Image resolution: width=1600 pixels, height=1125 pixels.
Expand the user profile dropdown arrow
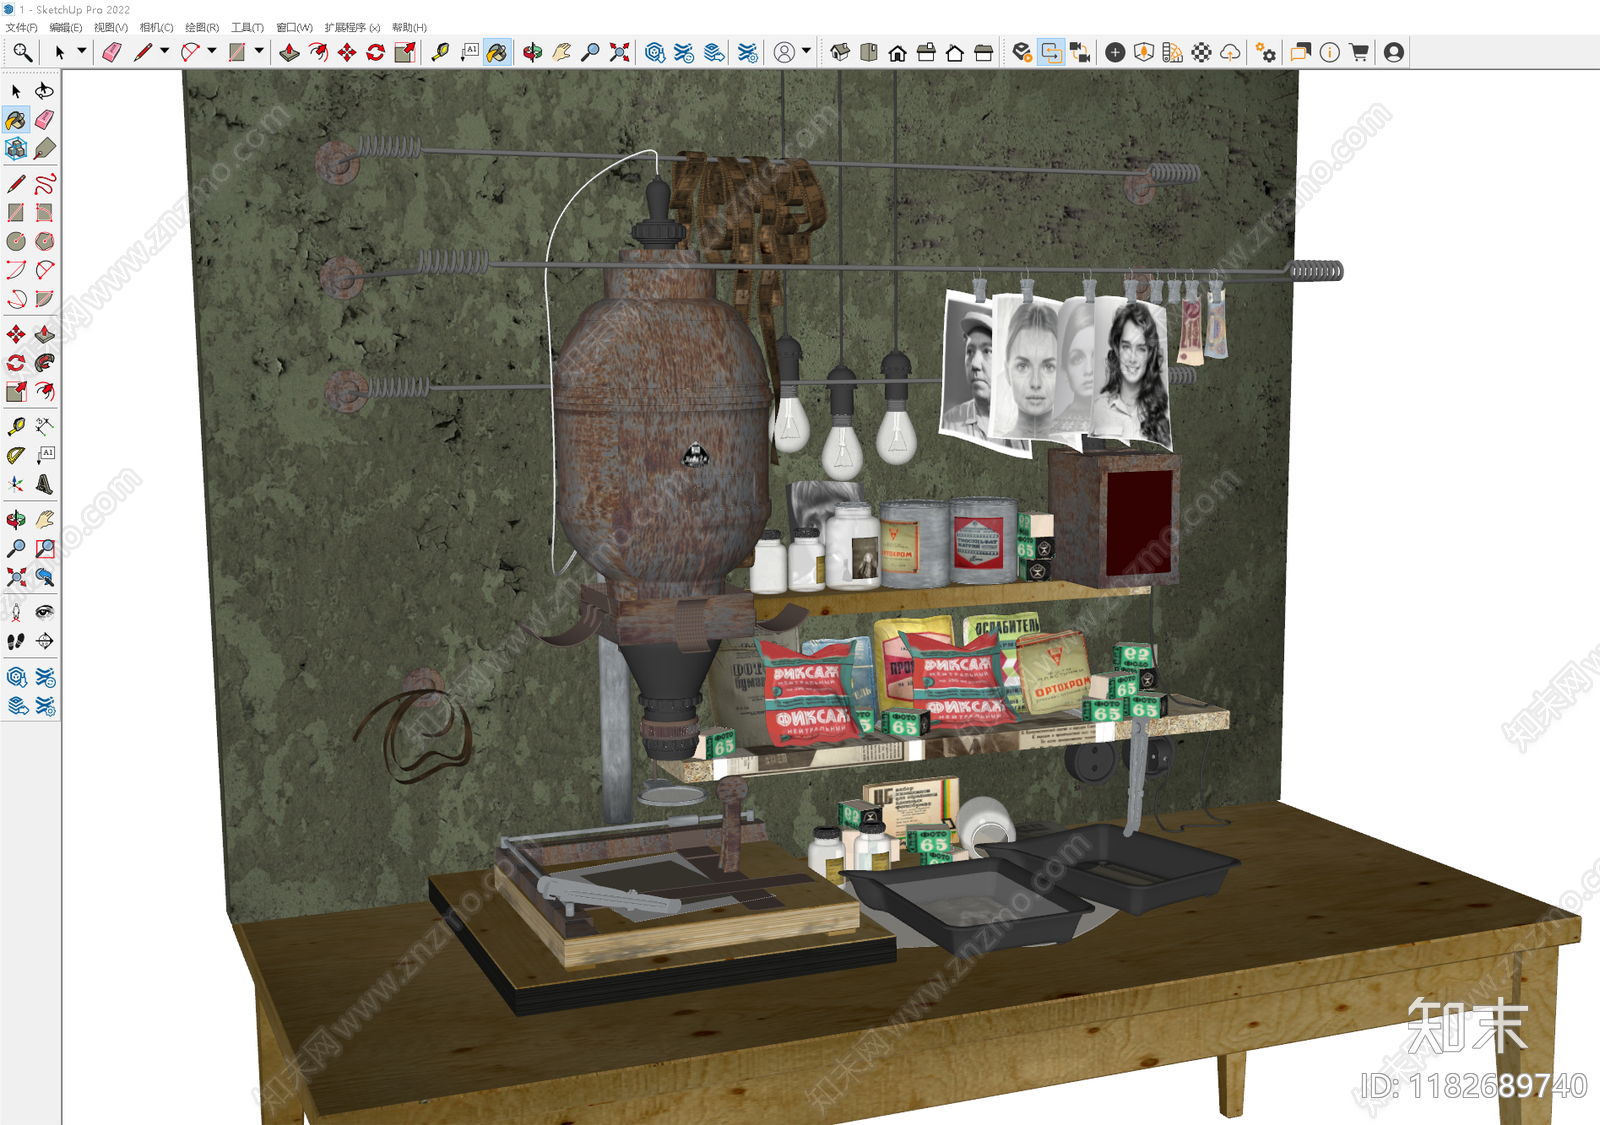[x=806, y=51]
